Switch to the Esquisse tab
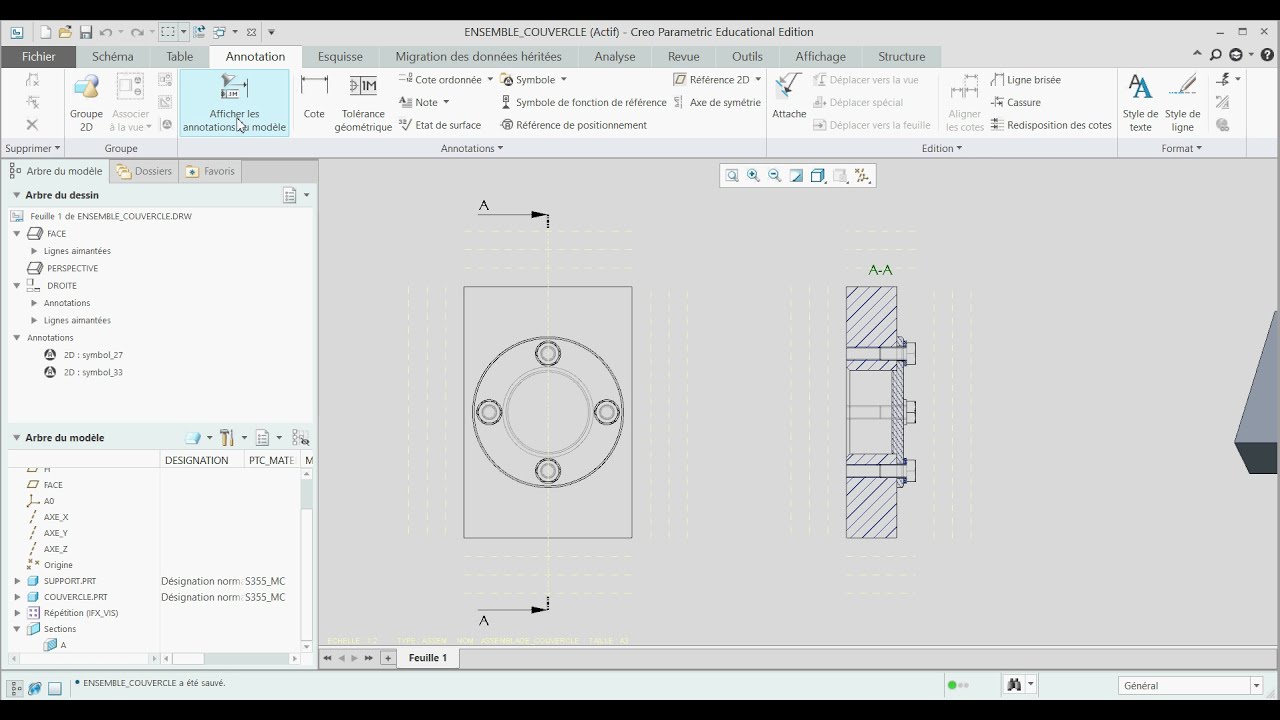 coord(340,56)
